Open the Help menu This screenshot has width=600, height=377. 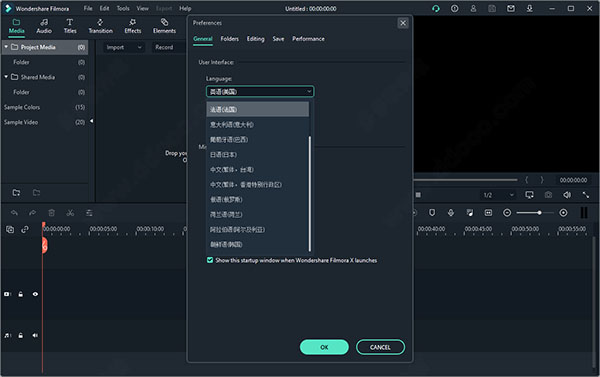click(x=185, y=8)
